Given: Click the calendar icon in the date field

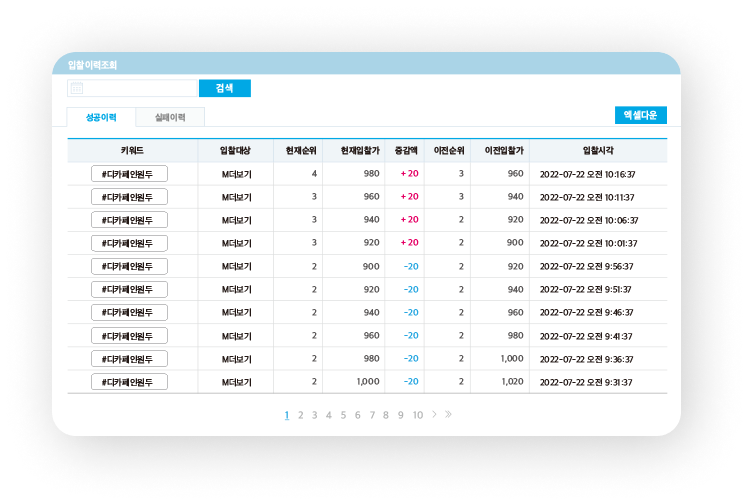Looking at the screenshot, I should tap(76, 88).
